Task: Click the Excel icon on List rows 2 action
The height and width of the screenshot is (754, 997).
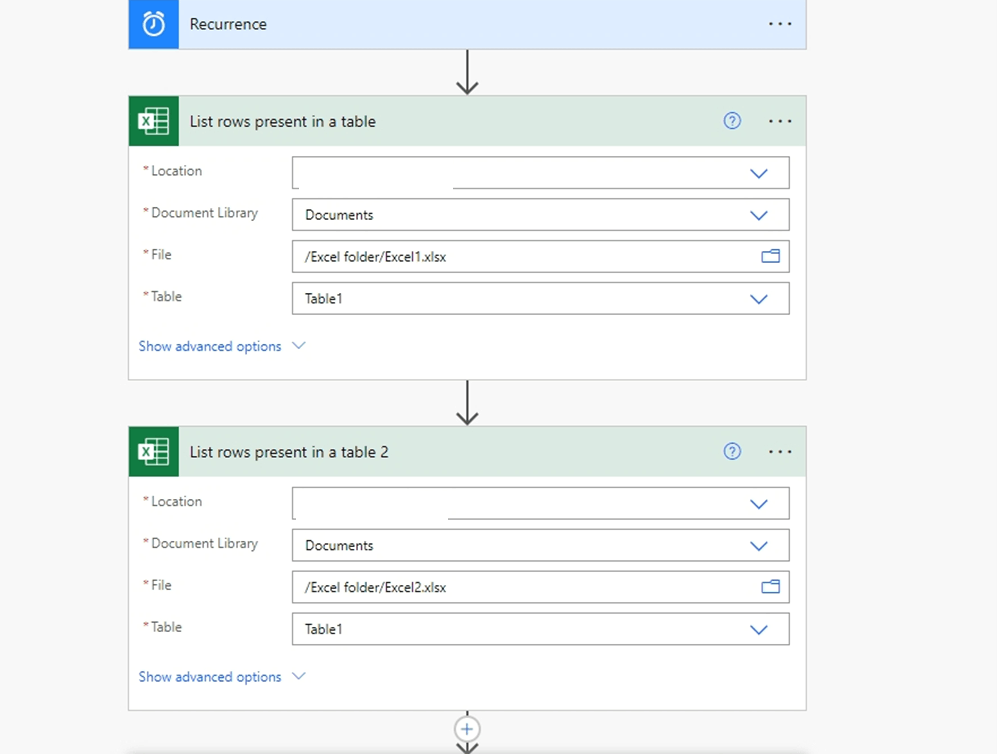Action: [x=153, y=451]
